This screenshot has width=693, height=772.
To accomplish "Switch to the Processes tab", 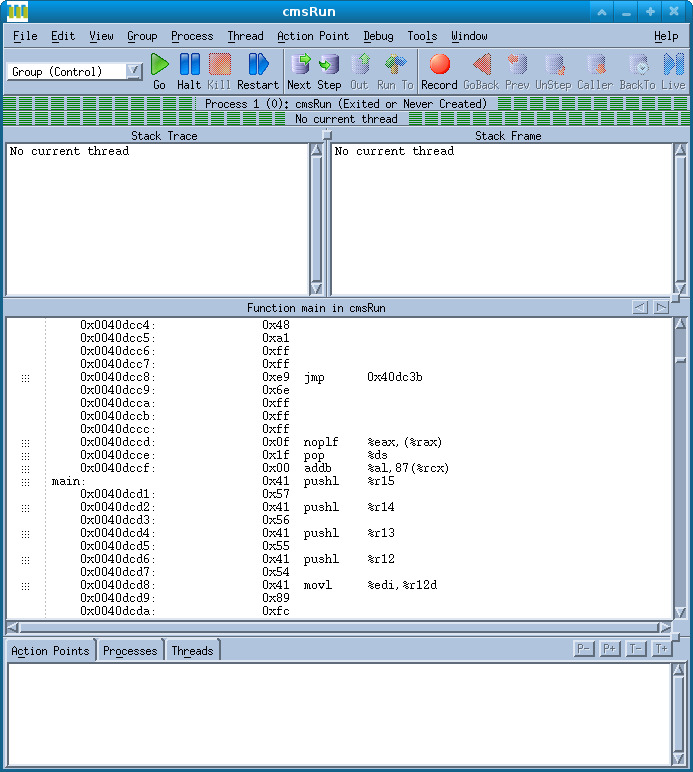I will click(x=130, y=650).
